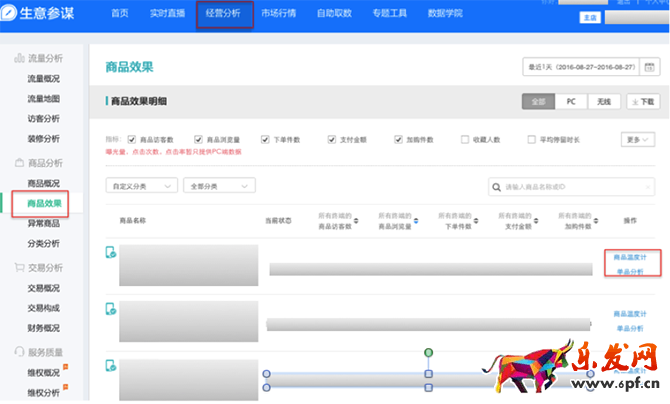The image size is (670, 404).
Task: Click the search magnifier icon
Action: pyautogui.click(x=497, y=186)
